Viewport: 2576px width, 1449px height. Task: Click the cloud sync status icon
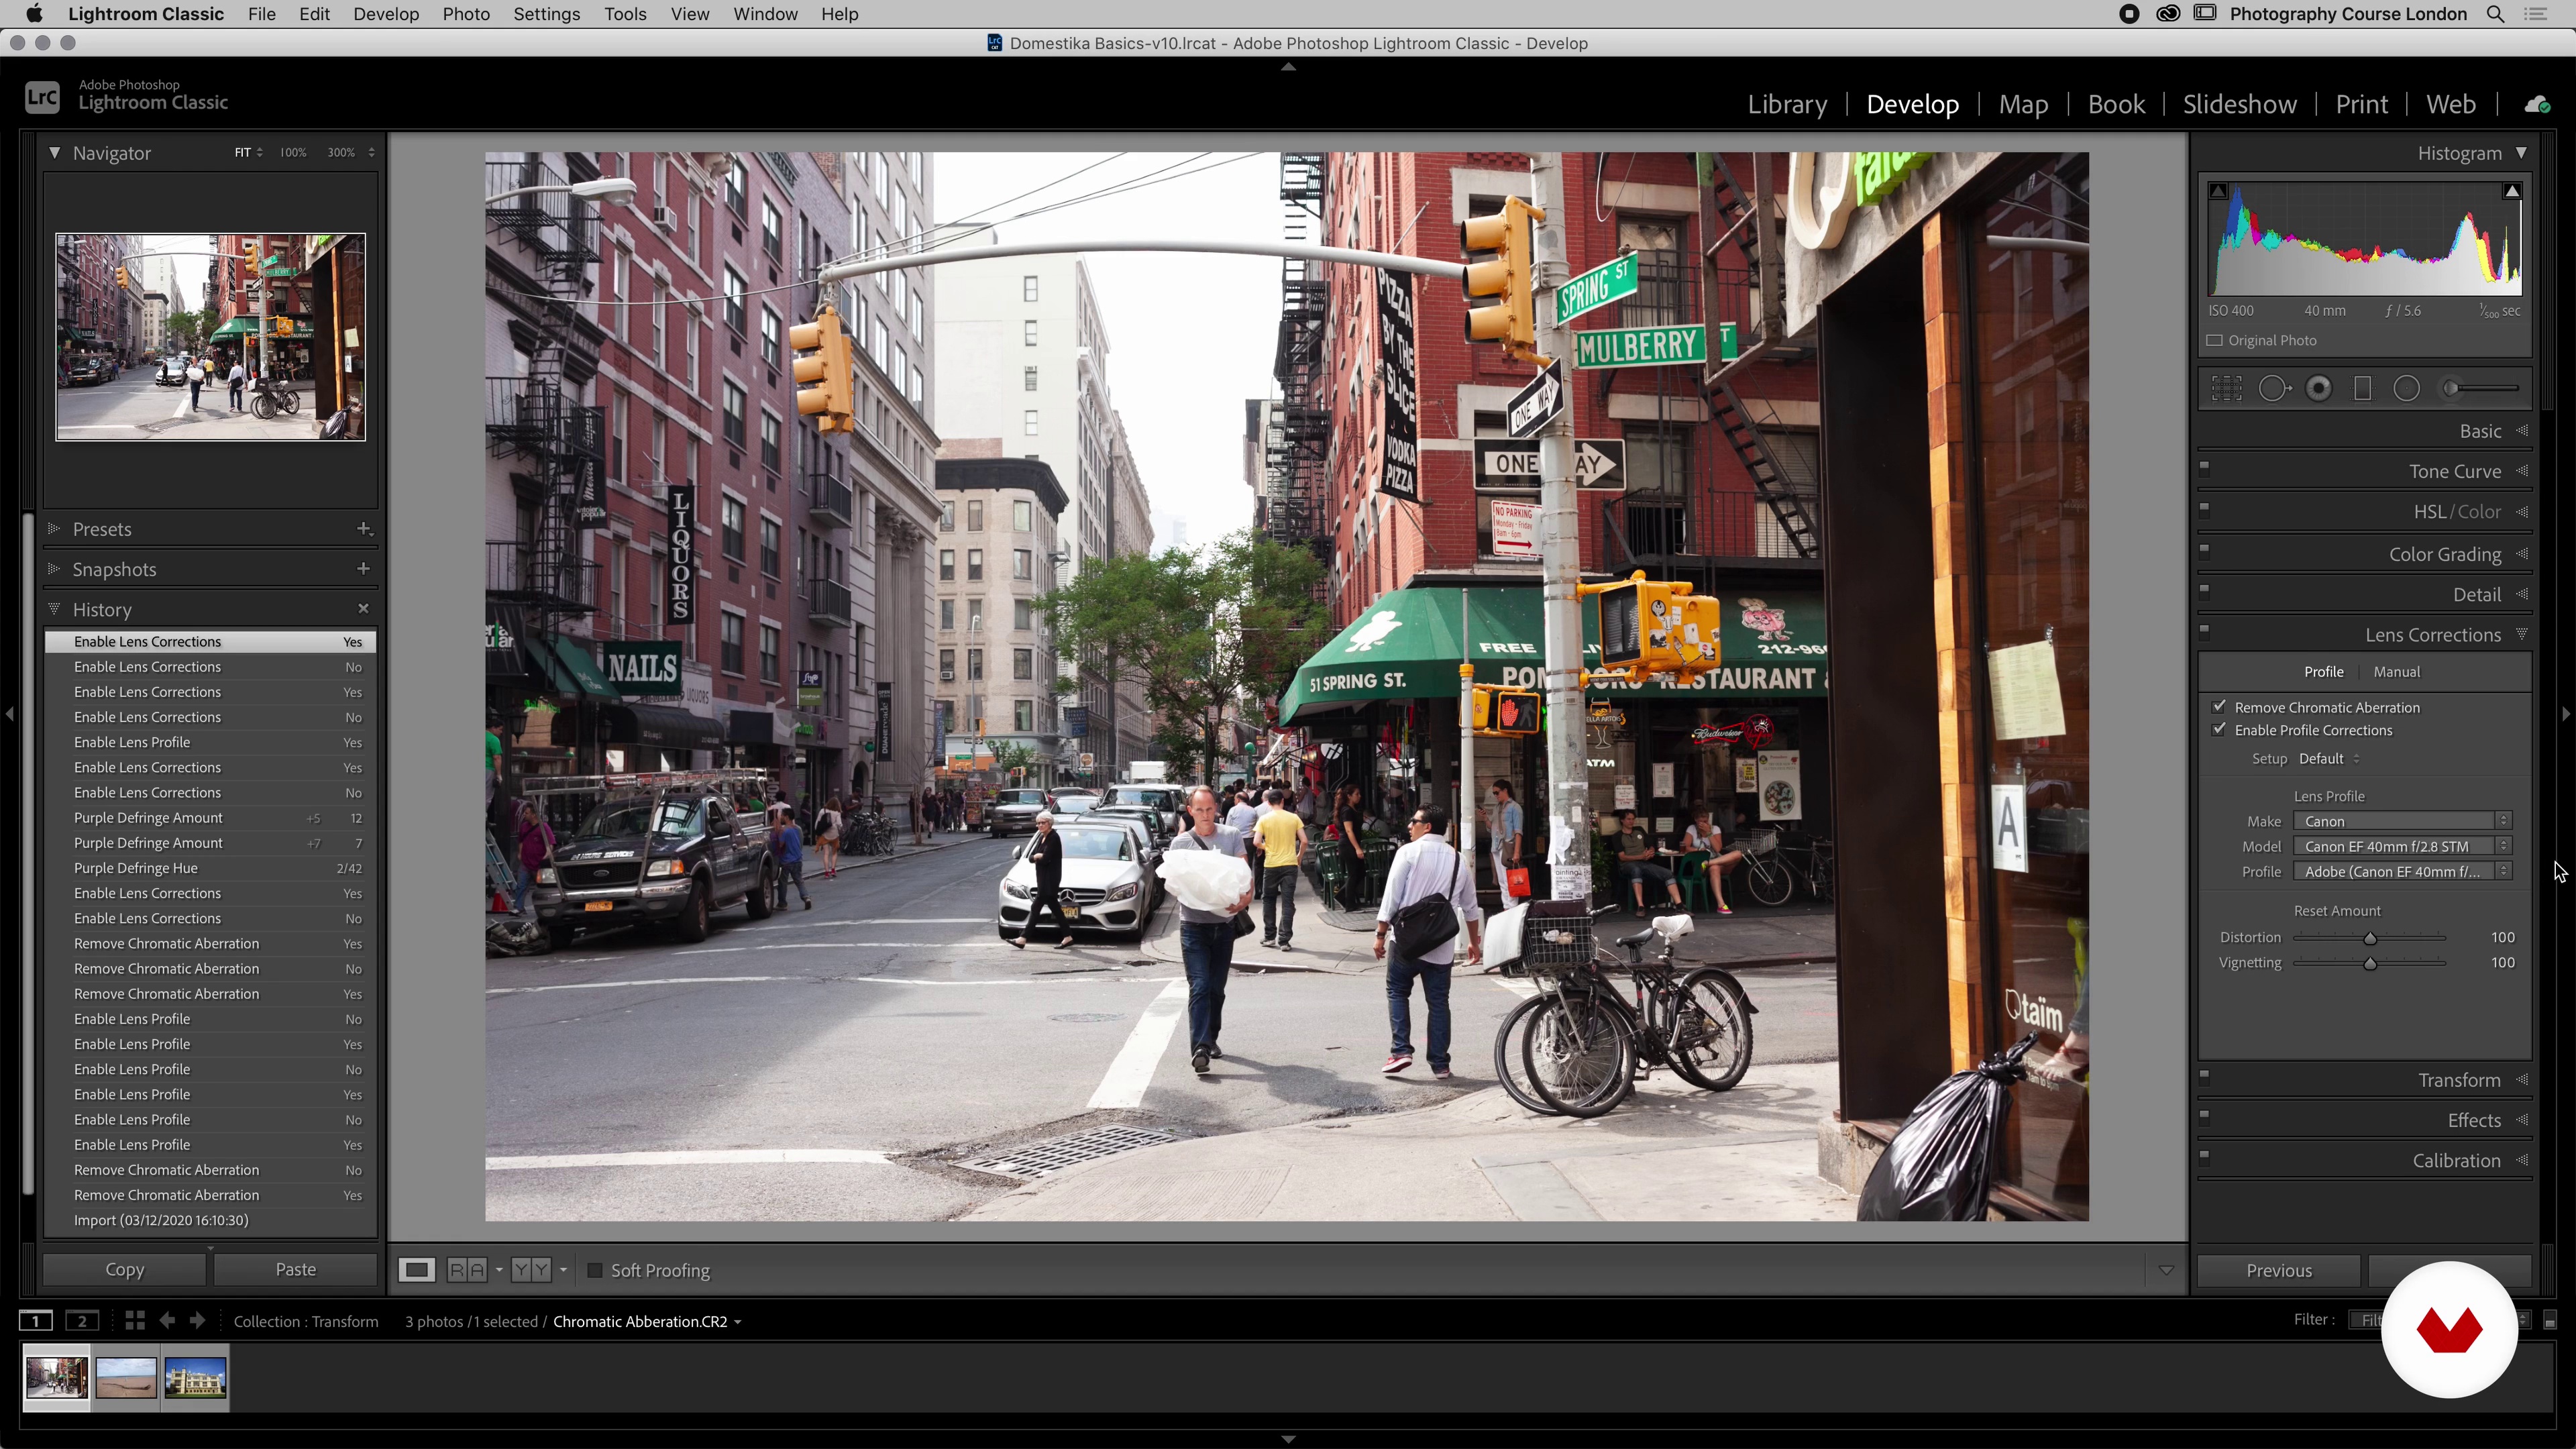point(2537,104)
